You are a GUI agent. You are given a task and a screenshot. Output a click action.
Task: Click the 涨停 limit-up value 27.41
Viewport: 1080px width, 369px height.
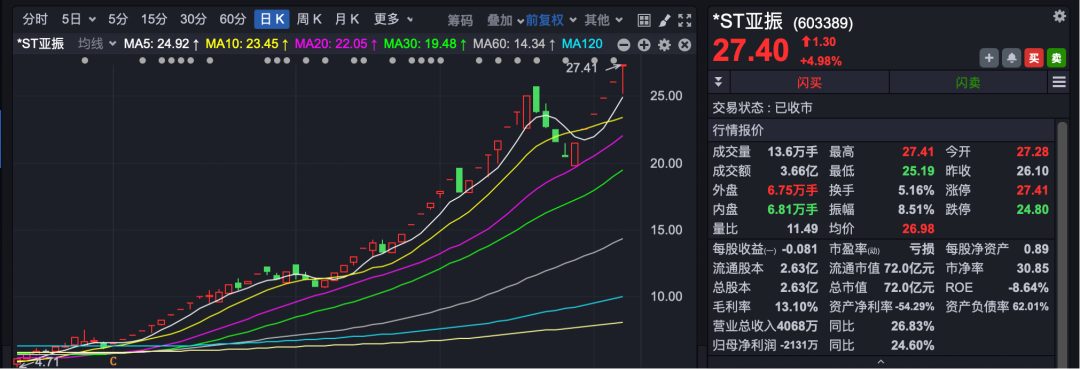(1032, 190)
